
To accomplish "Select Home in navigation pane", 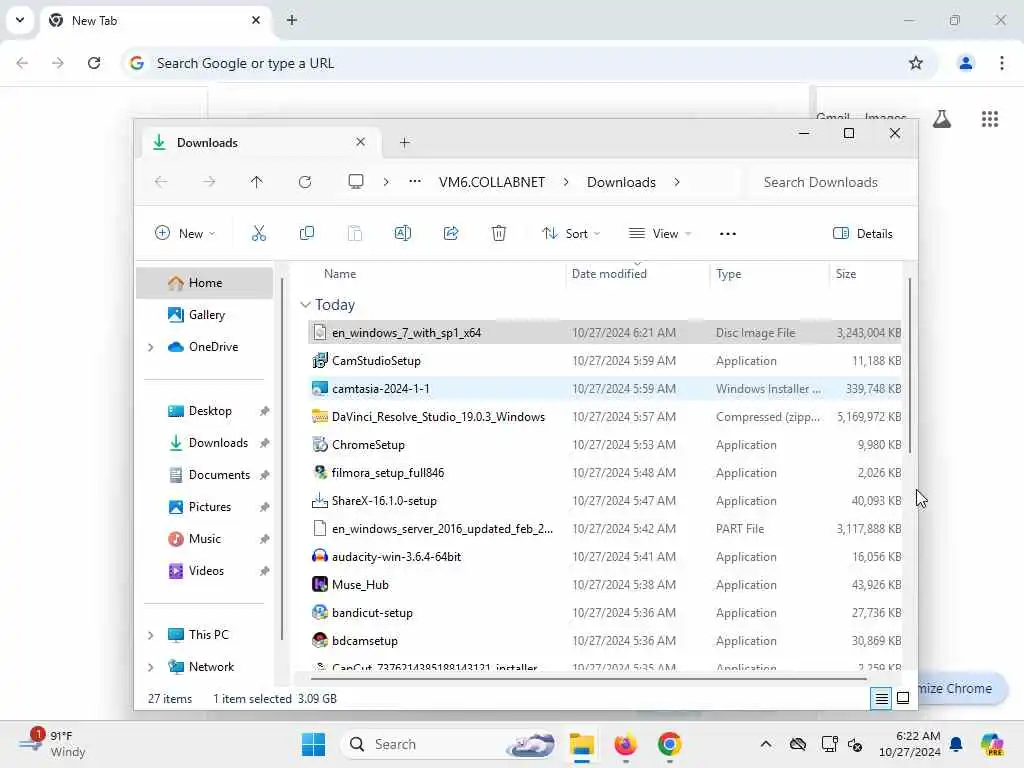I will [x=204, y=283].
